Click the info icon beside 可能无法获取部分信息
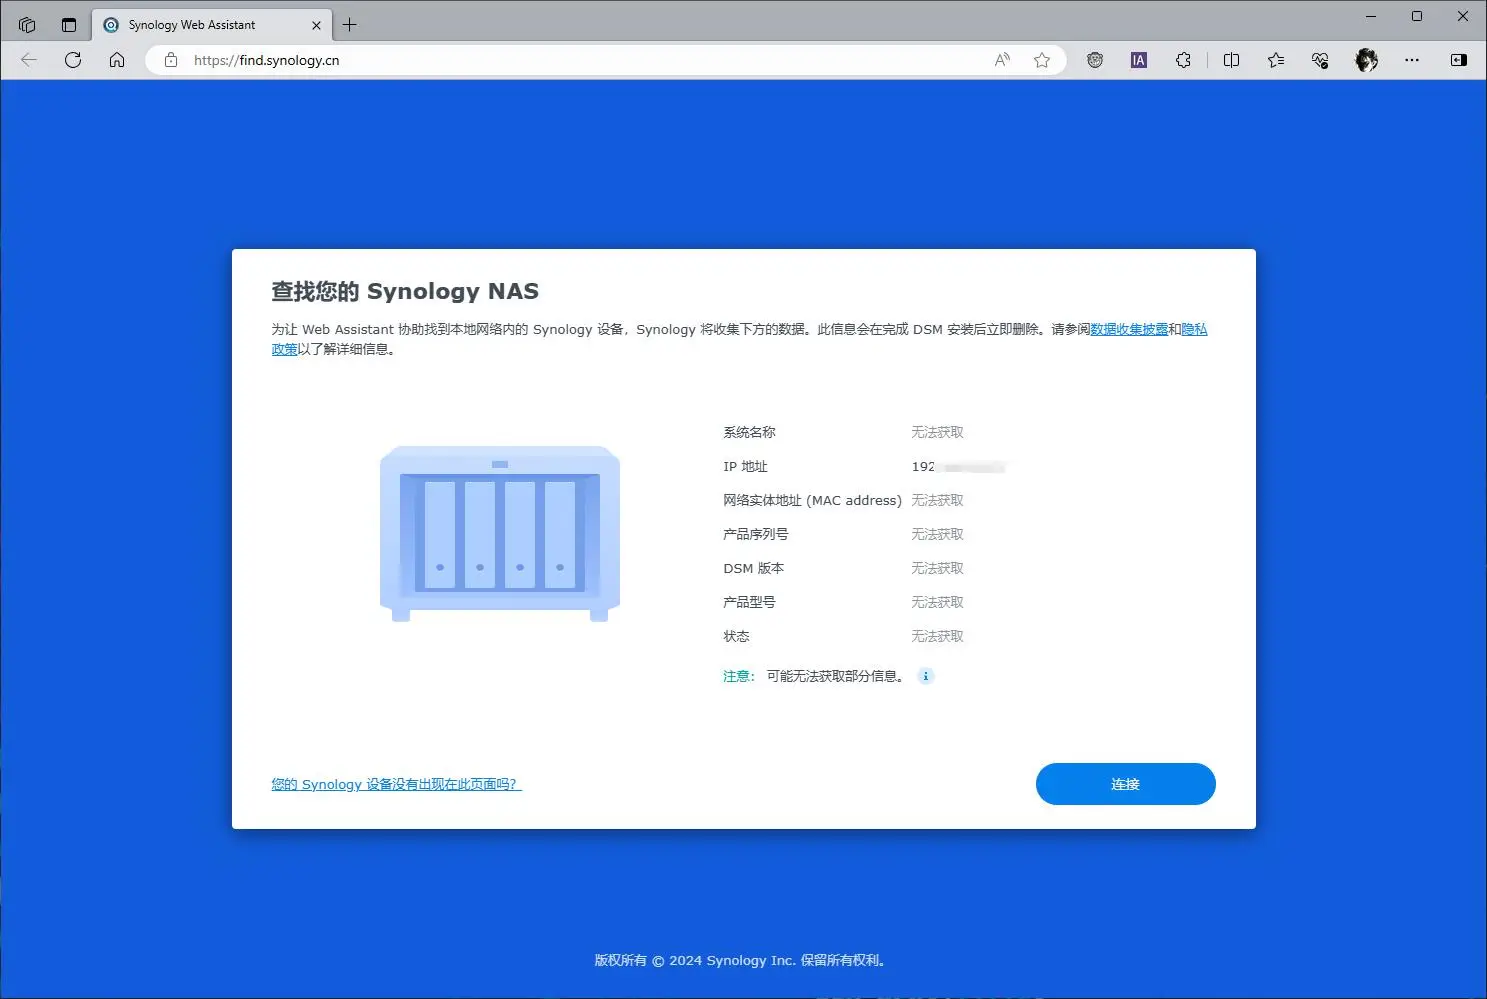The width and height of the screenshot is (1487, 999). coord(926,676)
